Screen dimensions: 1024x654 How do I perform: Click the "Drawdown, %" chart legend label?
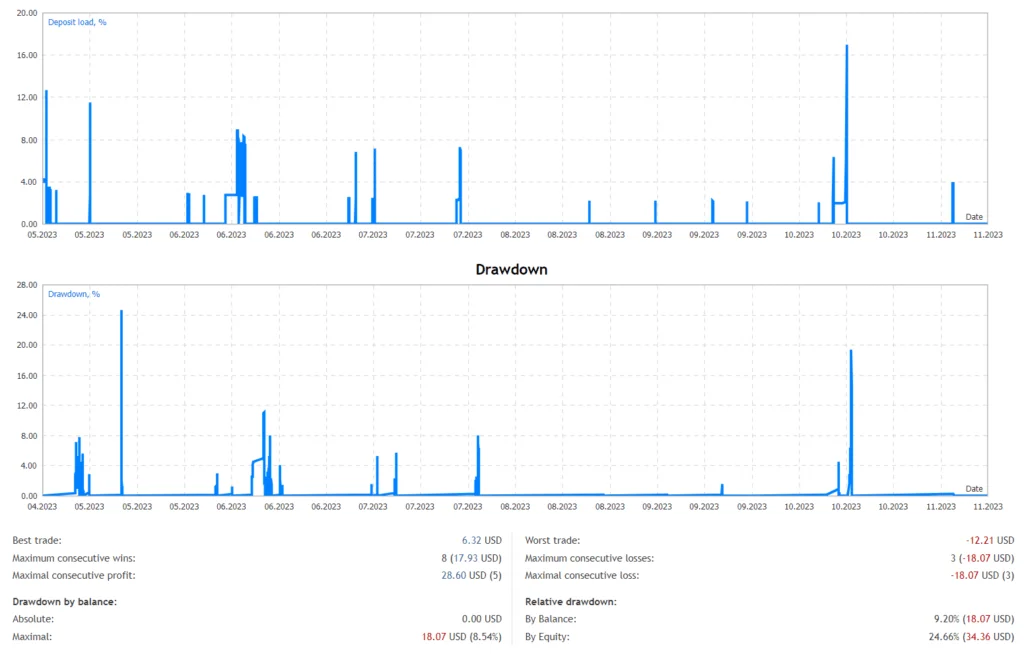pyautogui.click(x=74, y=294)
